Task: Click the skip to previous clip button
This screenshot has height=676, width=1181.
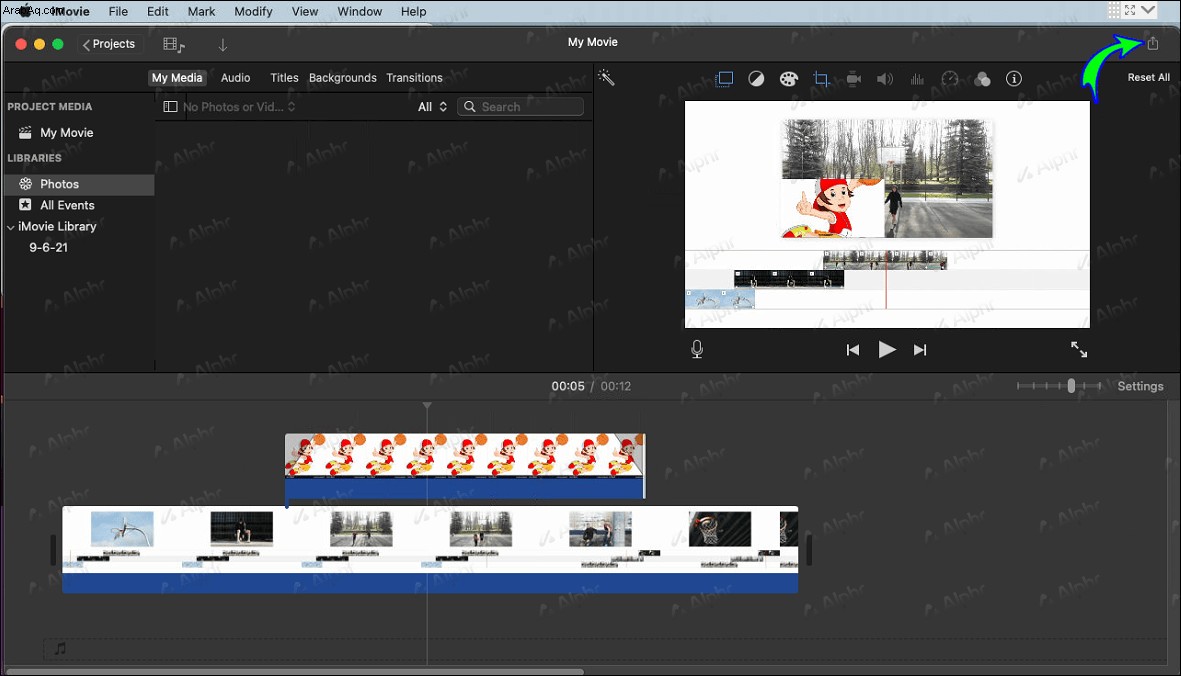Action: pyautogui.click(x=853, y=350)
